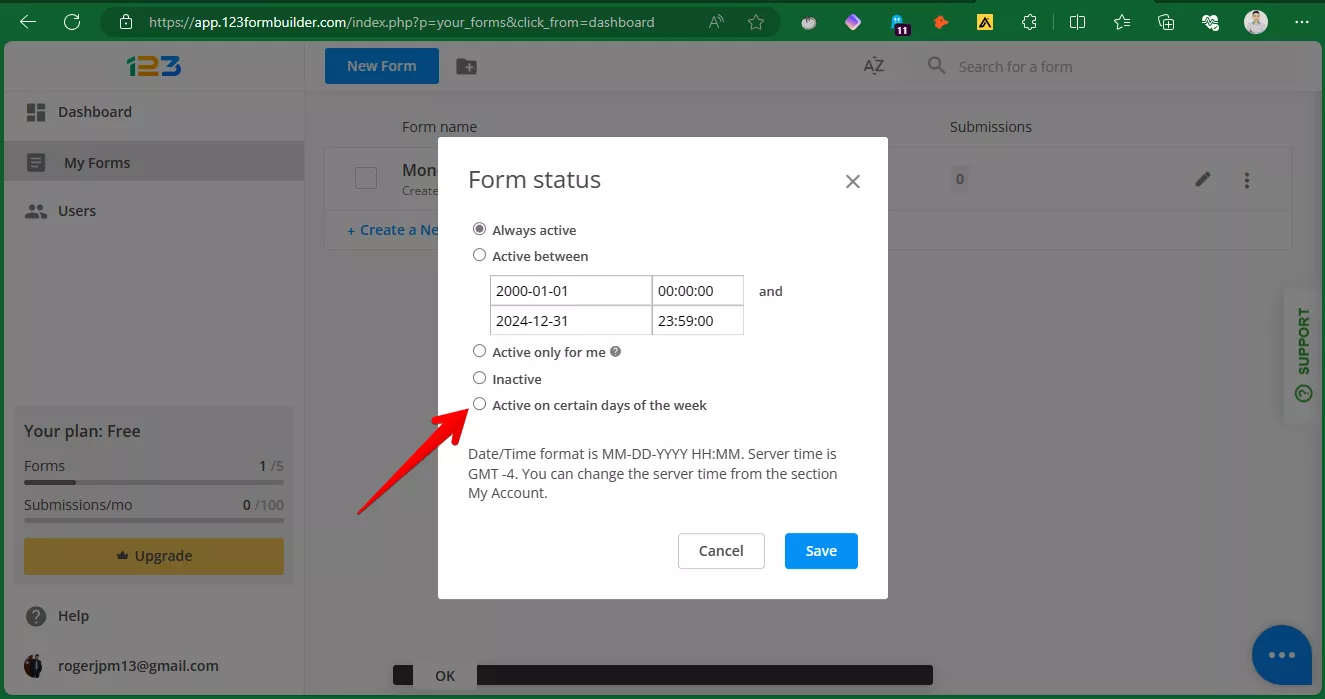Viewport: 1325px width, 699px height.
Task: Choose the Inactive radio button
Action: (x=480, y=379)
